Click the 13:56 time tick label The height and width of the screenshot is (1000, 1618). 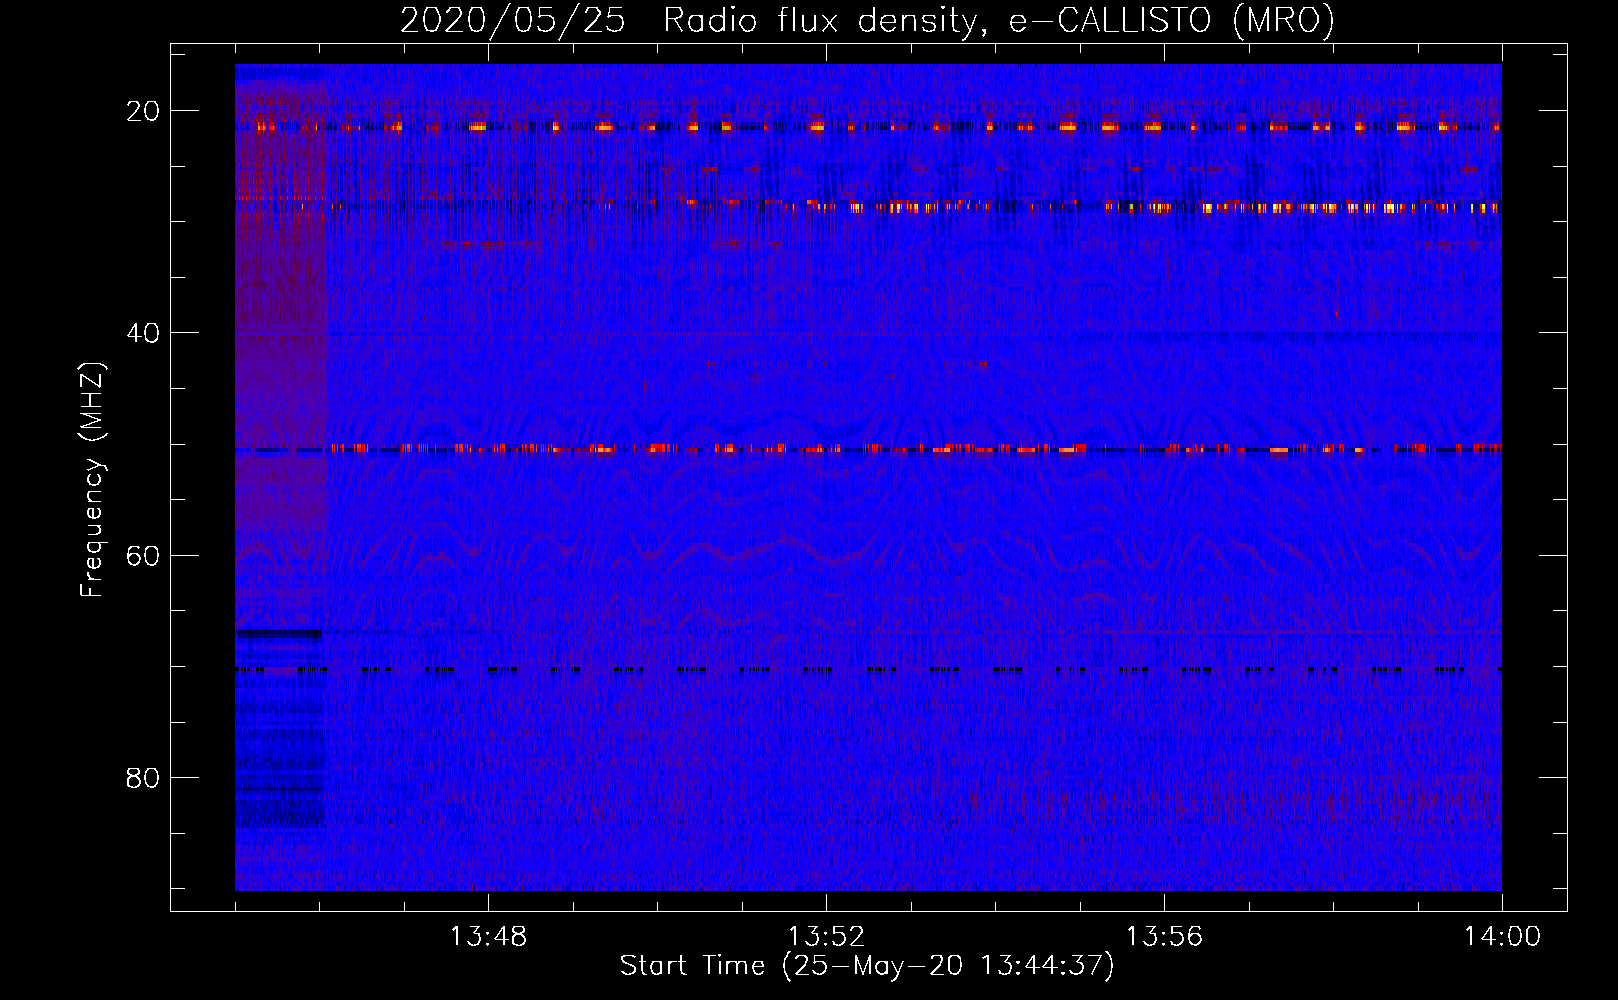click(1164, 937)
